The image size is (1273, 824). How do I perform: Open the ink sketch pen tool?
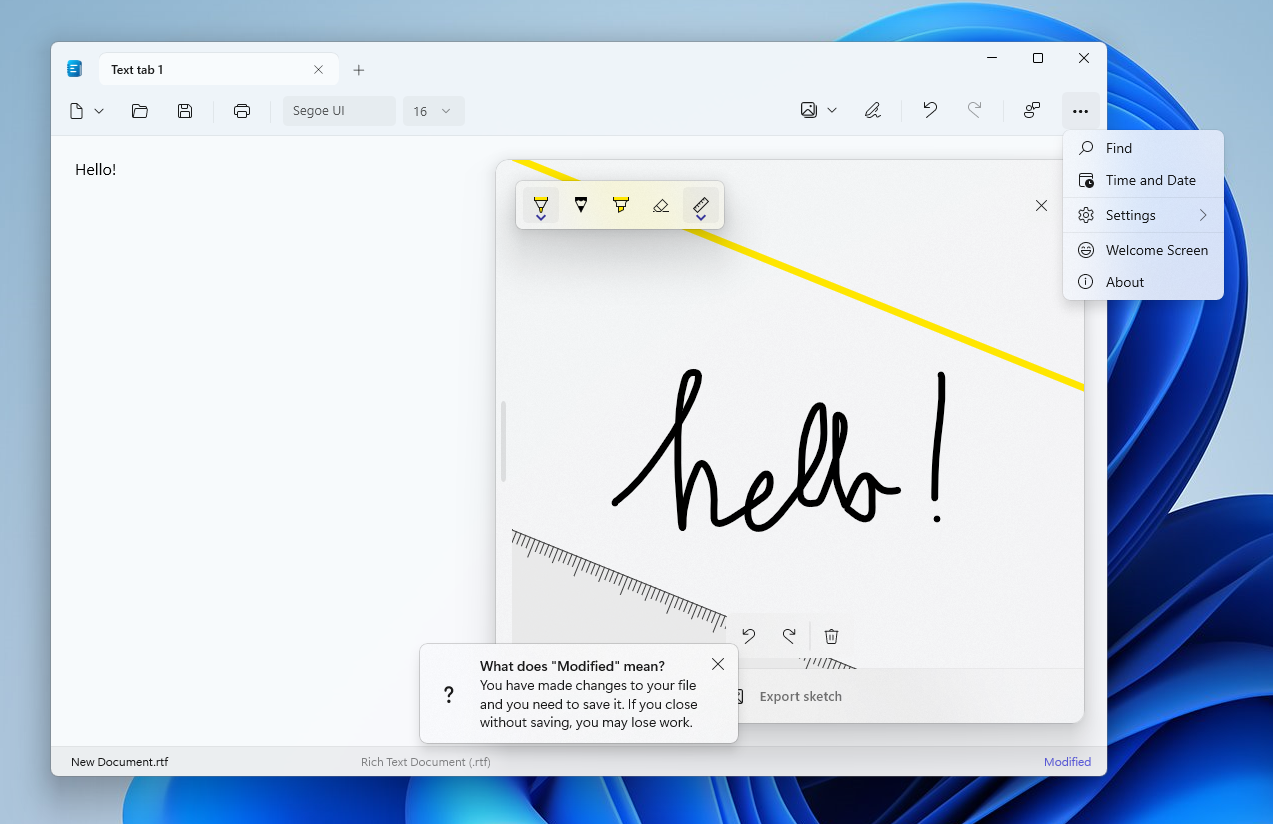point(873,110)
